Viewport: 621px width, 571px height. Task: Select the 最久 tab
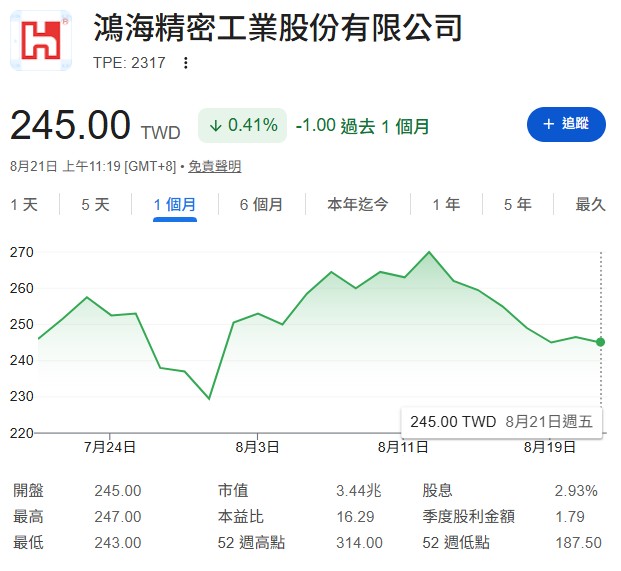tap(591, 205)
